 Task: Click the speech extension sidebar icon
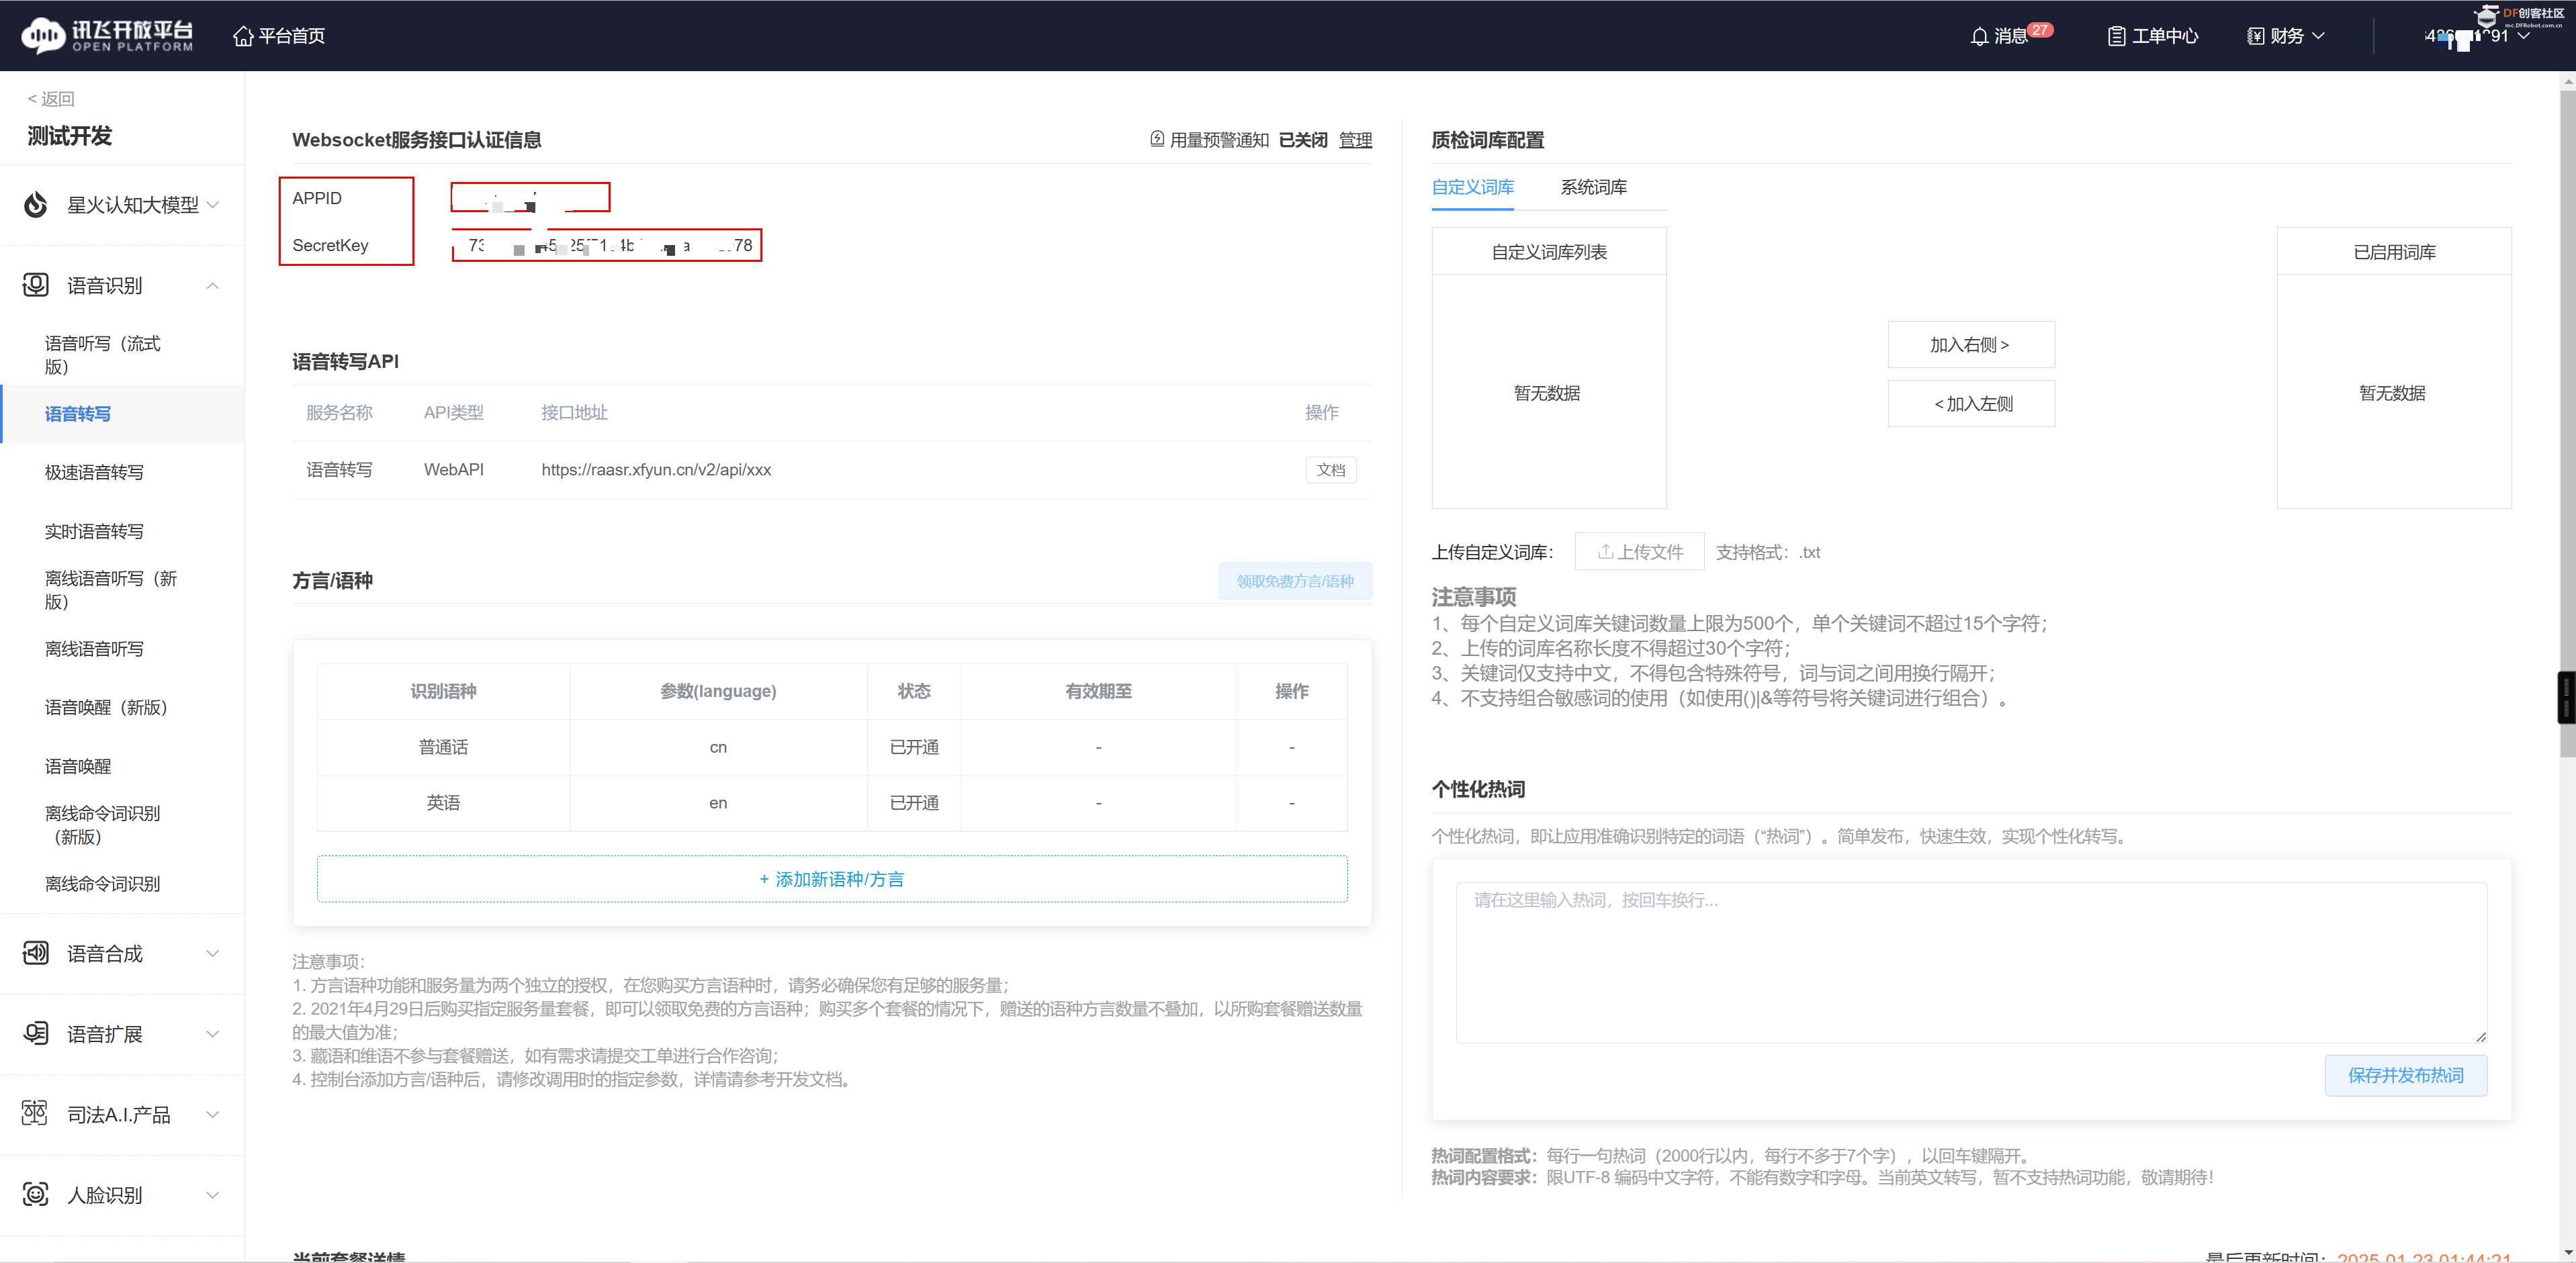pos(36,1033)
